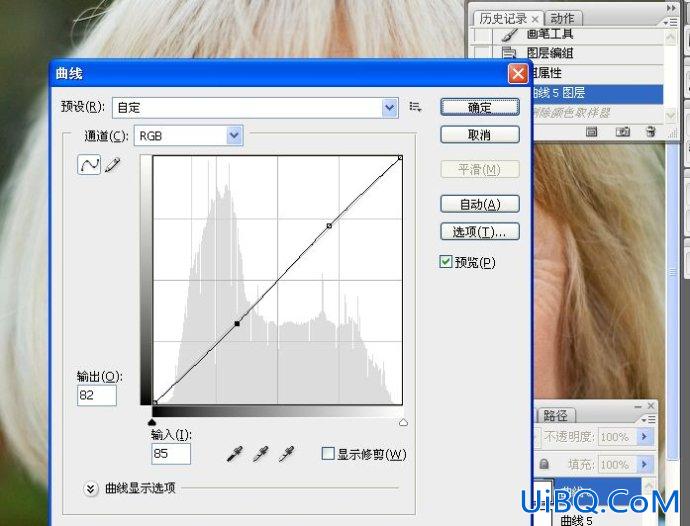690x526 pixels.
Task: Click the lock icon in the Layers panel
Action: [x=544, y=464]
